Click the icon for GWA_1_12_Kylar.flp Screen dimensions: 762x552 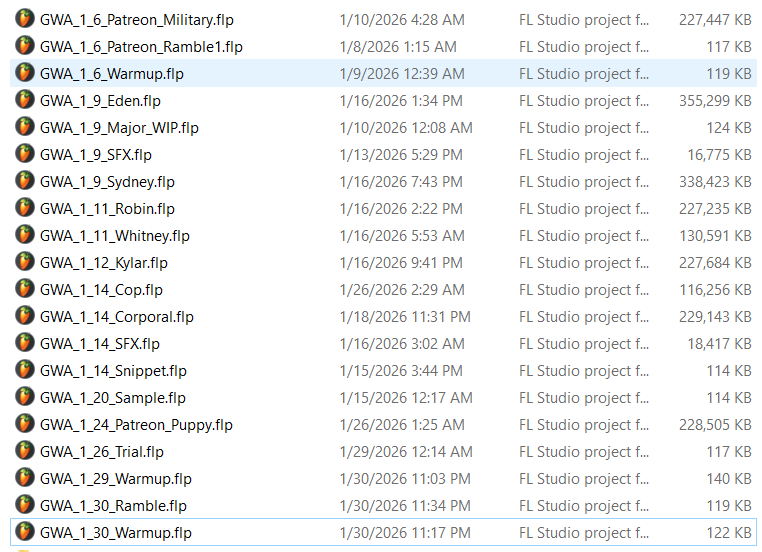tap(25, 262)
